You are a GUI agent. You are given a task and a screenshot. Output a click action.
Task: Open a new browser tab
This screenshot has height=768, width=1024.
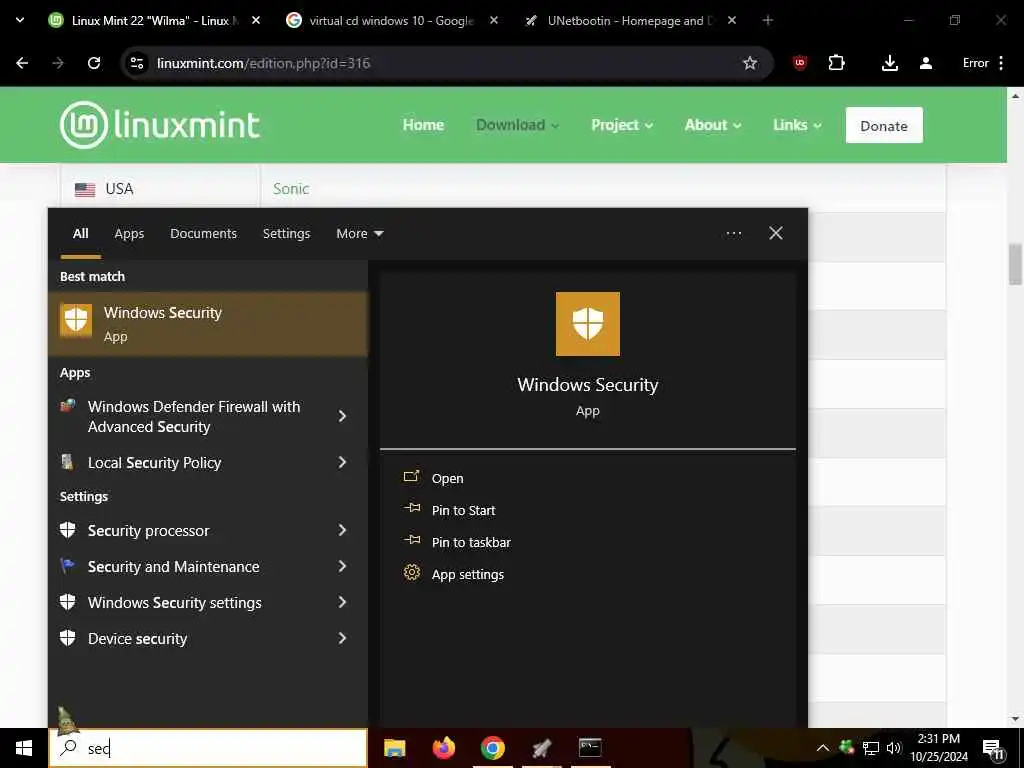point(767,20)
